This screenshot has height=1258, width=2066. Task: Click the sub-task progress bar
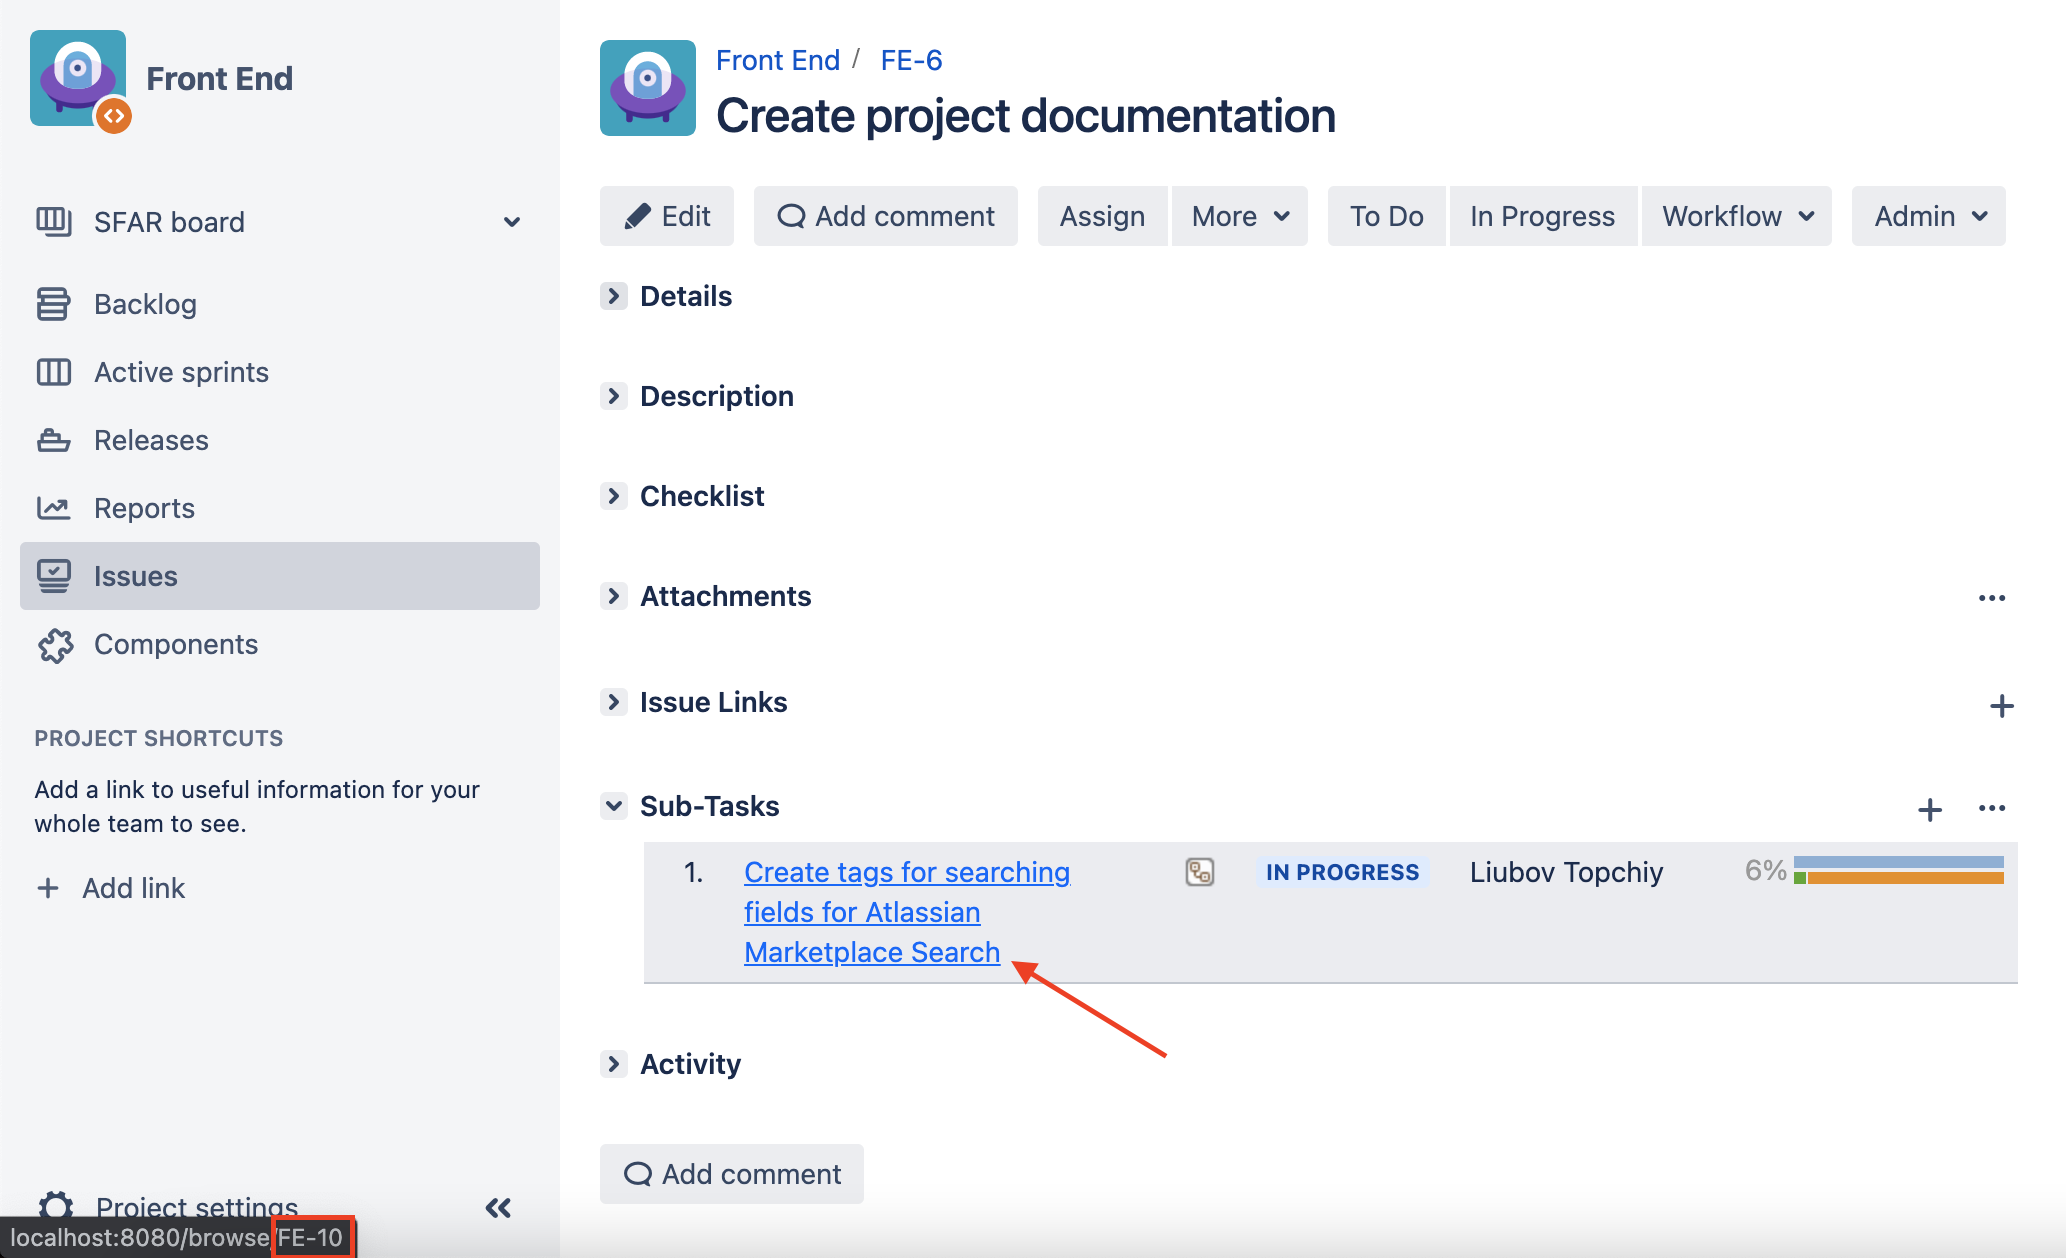[1898, 871]
